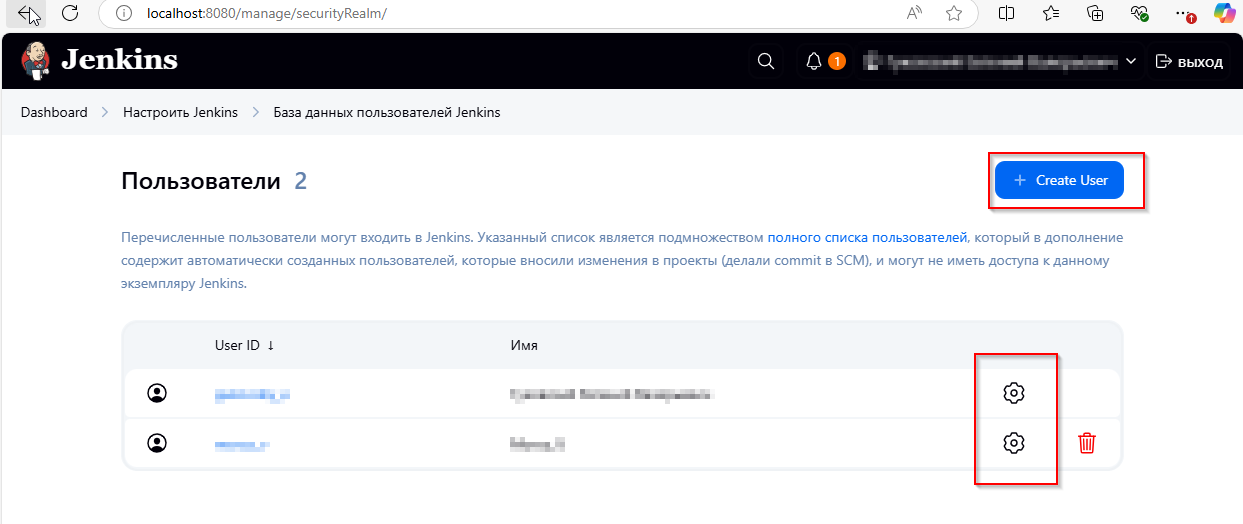The height and width of the screenshot is (524, 1243).
Task: Log out using the выход button
Action: coord(1189,62)
